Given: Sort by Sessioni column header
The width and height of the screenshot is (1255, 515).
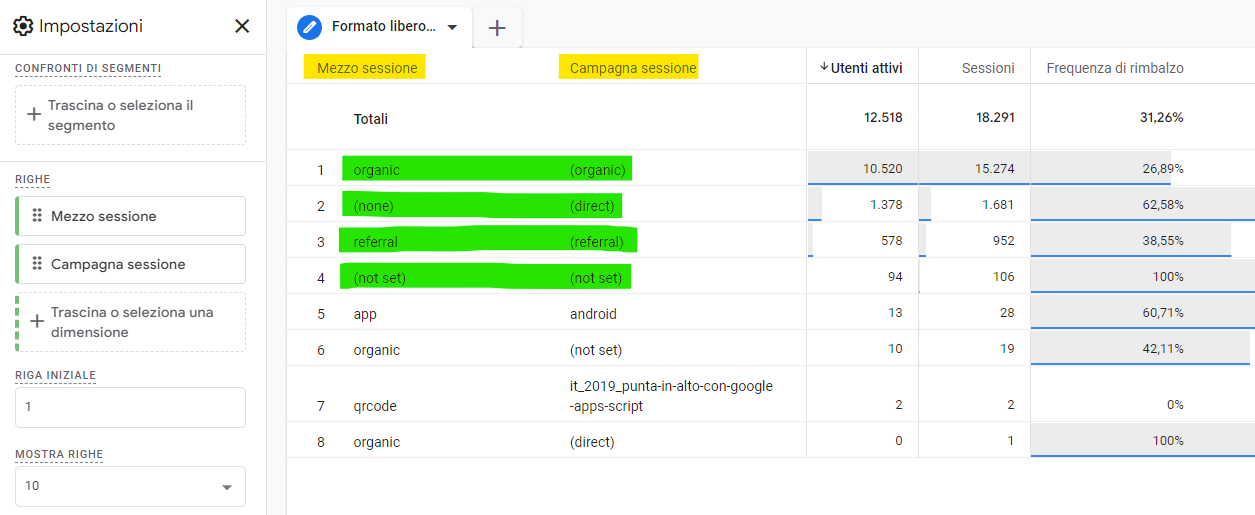Looking at the screenshot, I should (x=987, y=68).
